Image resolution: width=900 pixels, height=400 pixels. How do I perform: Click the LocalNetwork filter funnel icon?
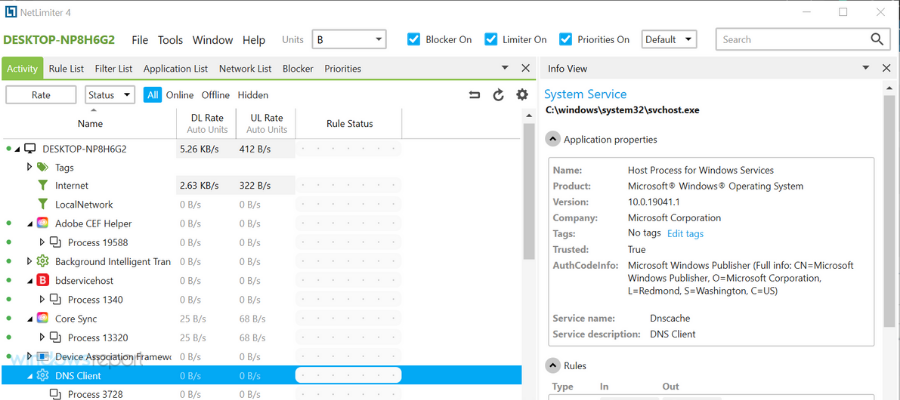[42, 204]
